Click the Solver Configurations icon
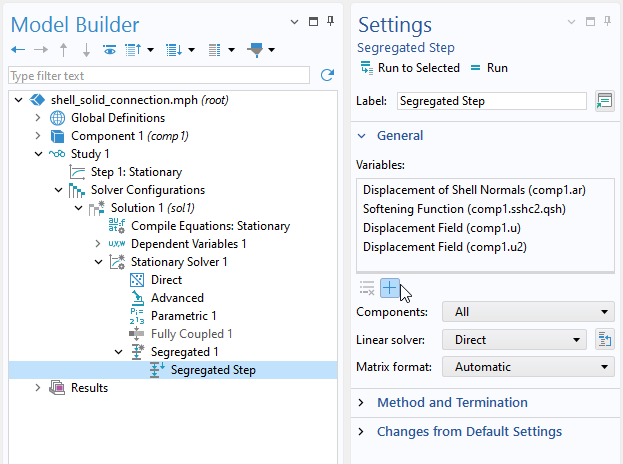This screenshot has height=464, width=623. 77,190
